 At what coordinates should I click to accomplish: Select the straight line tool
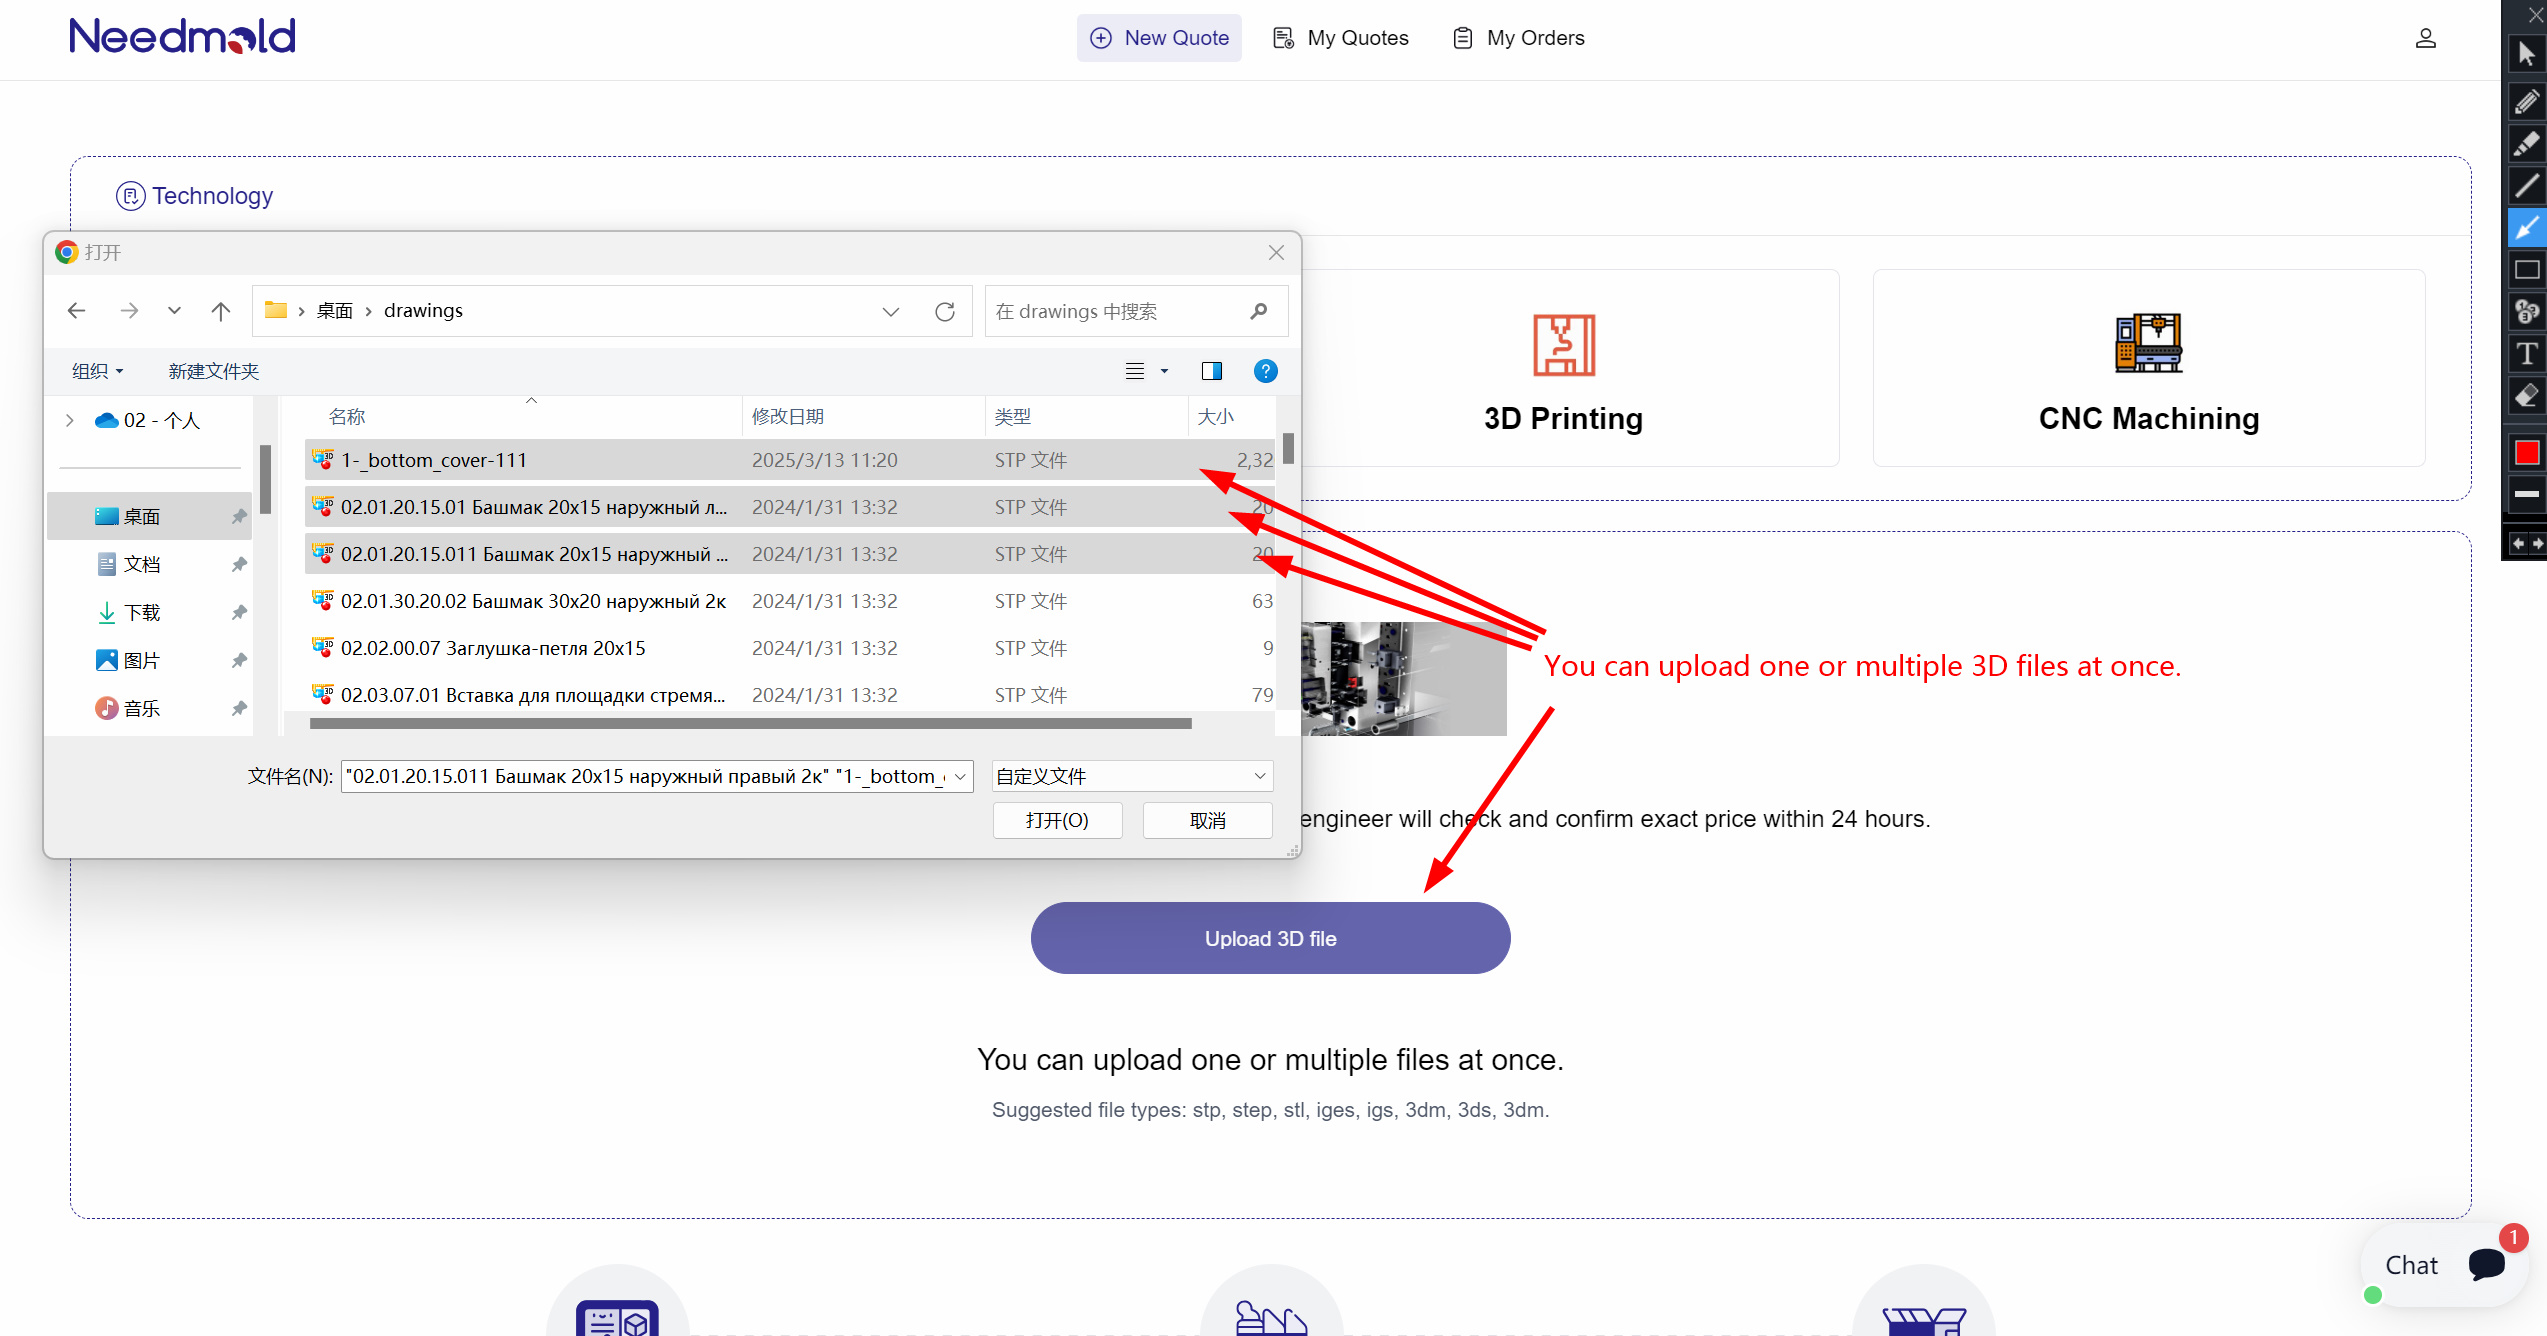(2526, 185)
